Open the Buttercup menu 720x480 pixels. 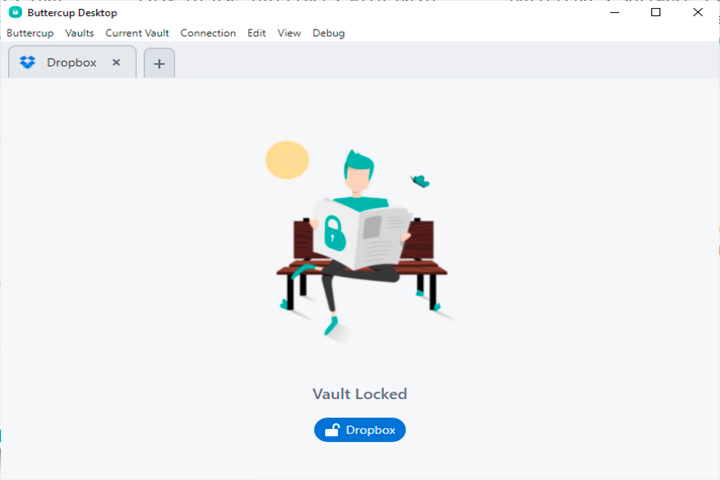pos(30,33)
